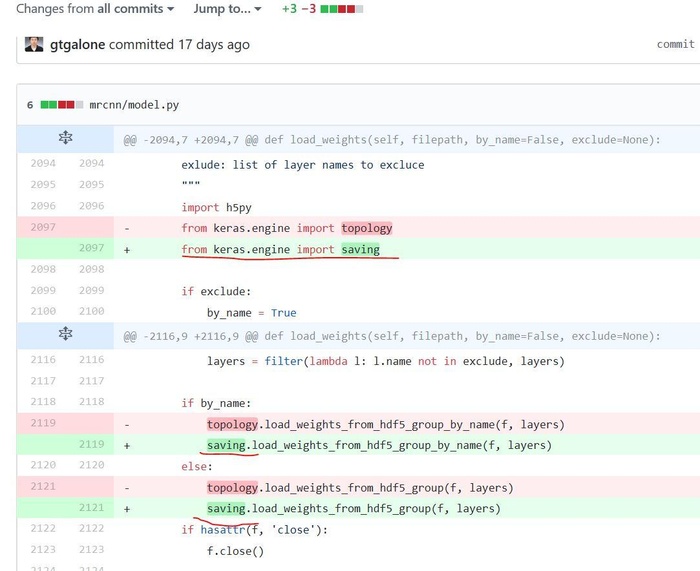
Task: Click removed topology.load_weights_from_hdf5_group(f, layers) line
Action: pyautogui.click(x=360, y=488)
